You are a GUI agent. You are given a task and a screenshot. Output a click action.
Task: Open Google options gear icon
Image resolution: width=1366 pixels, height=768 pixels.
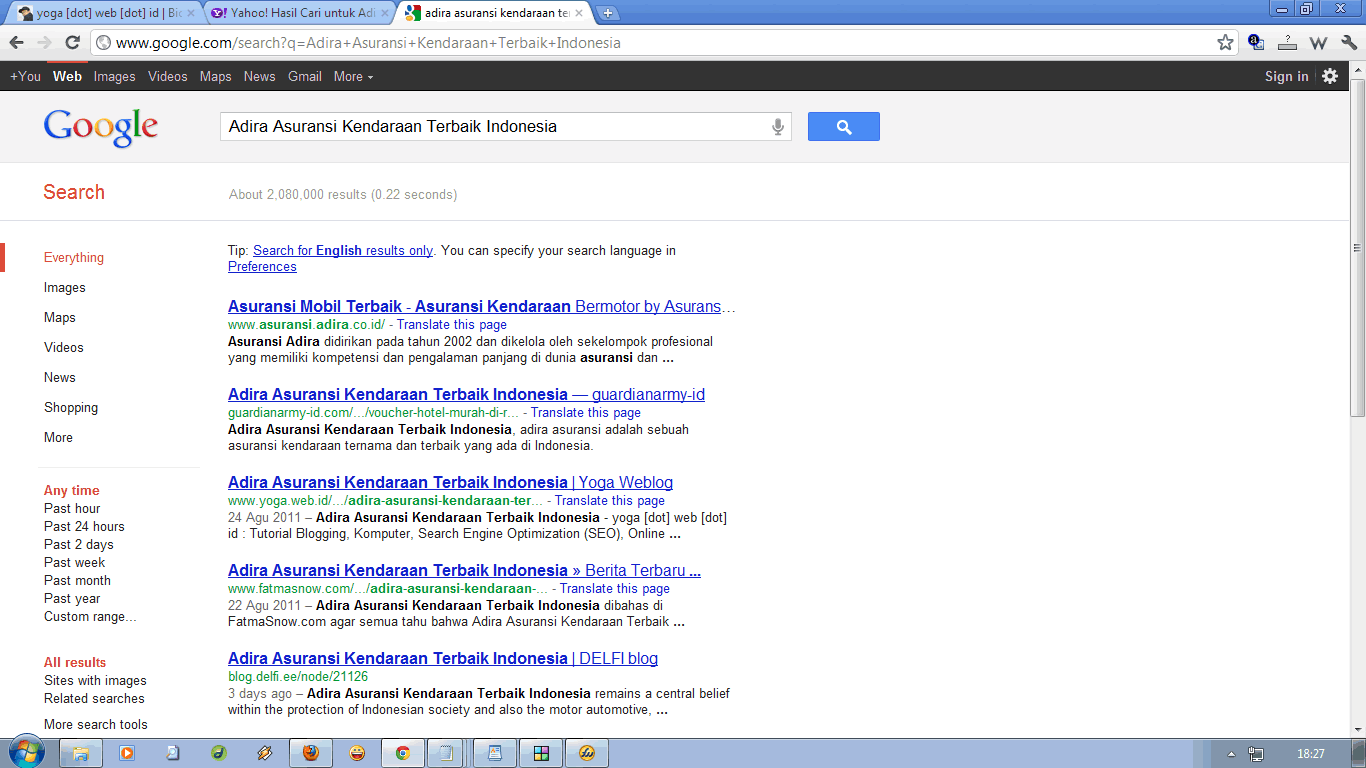point(1330,76)
